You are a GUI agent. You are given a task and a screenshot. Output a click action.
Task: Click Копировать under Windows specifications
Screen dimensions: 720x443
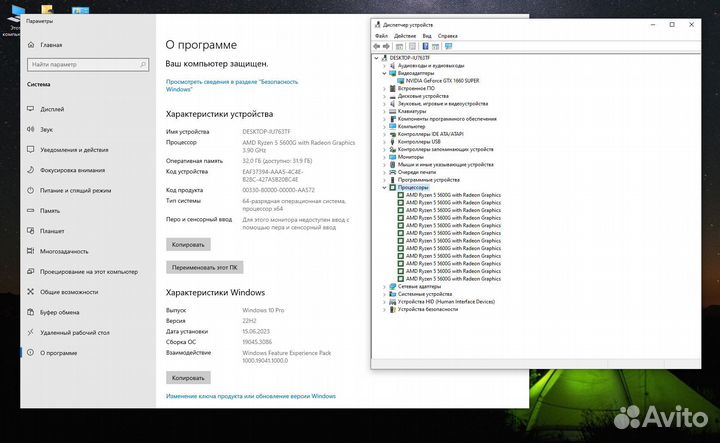(188, 378)
